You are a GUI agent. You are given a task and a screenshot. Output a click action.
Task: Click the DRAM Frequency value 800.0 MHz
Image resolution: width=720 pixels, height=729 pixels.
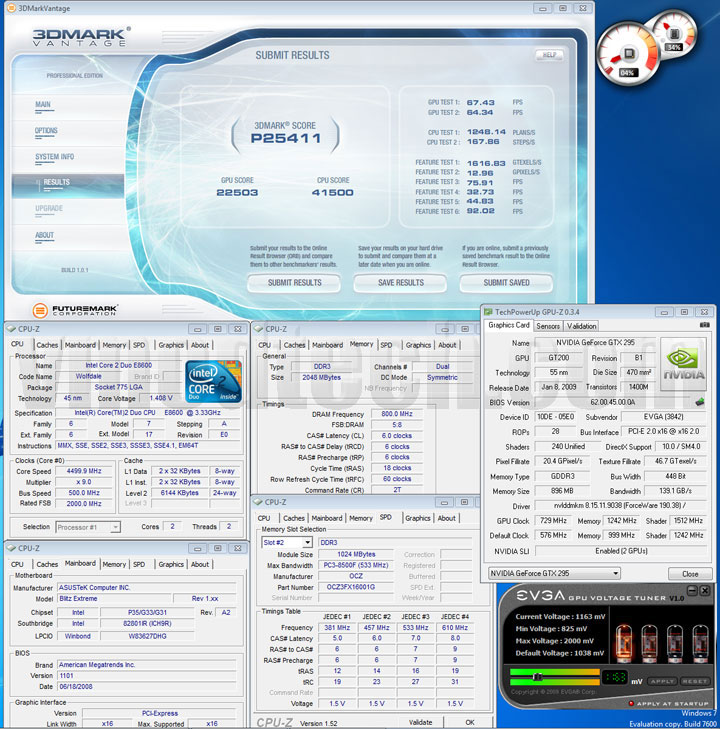[396, 414]
